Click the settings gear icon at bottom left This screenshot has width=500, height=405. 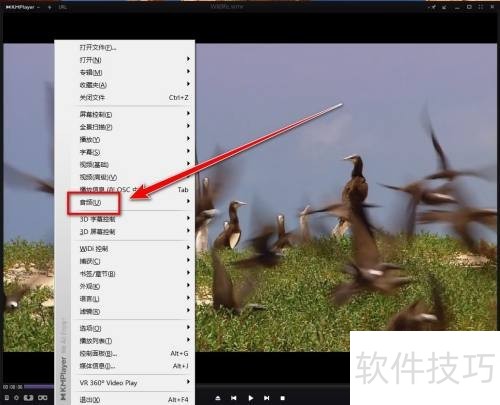coord(16,398)
